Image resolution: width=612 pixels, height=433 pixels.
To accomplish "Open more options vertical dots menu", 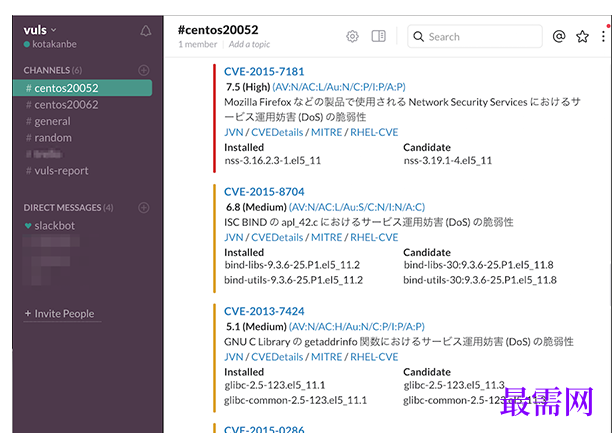I will click(603, 36).
